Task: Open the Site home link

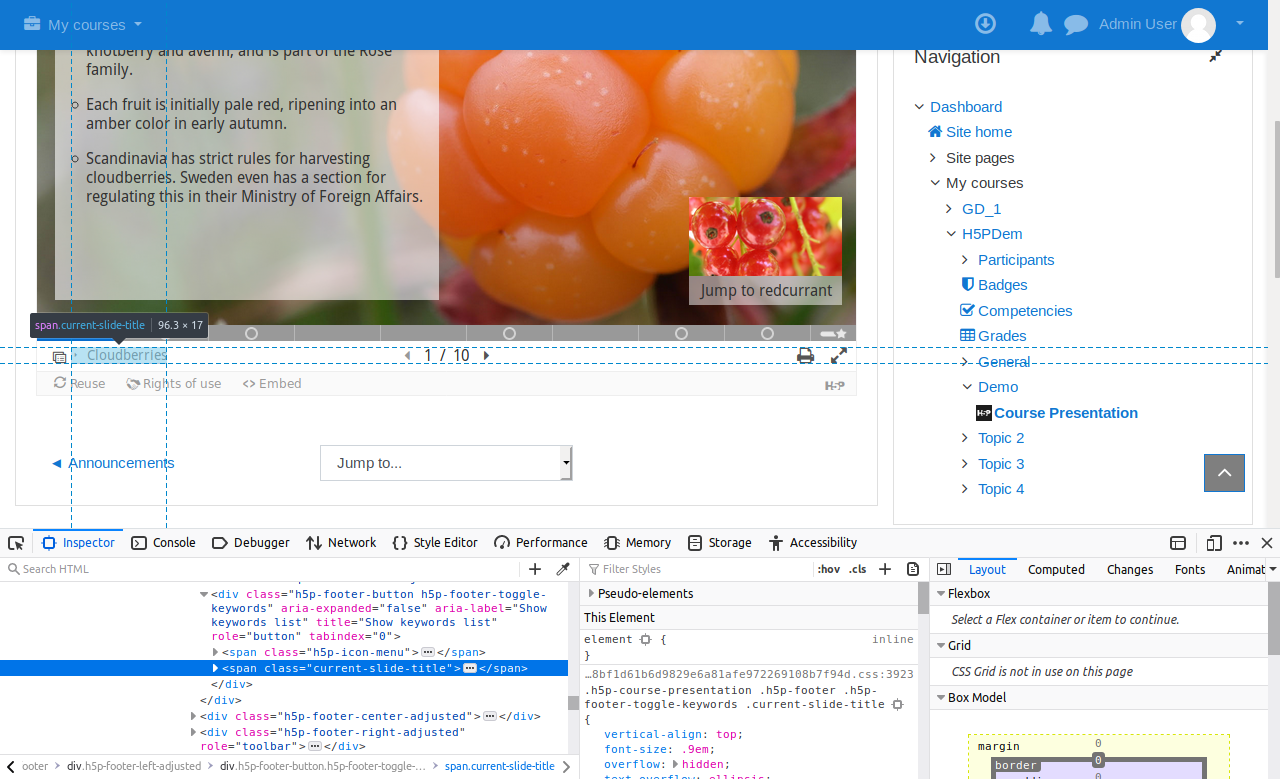Action: [979, 132]
